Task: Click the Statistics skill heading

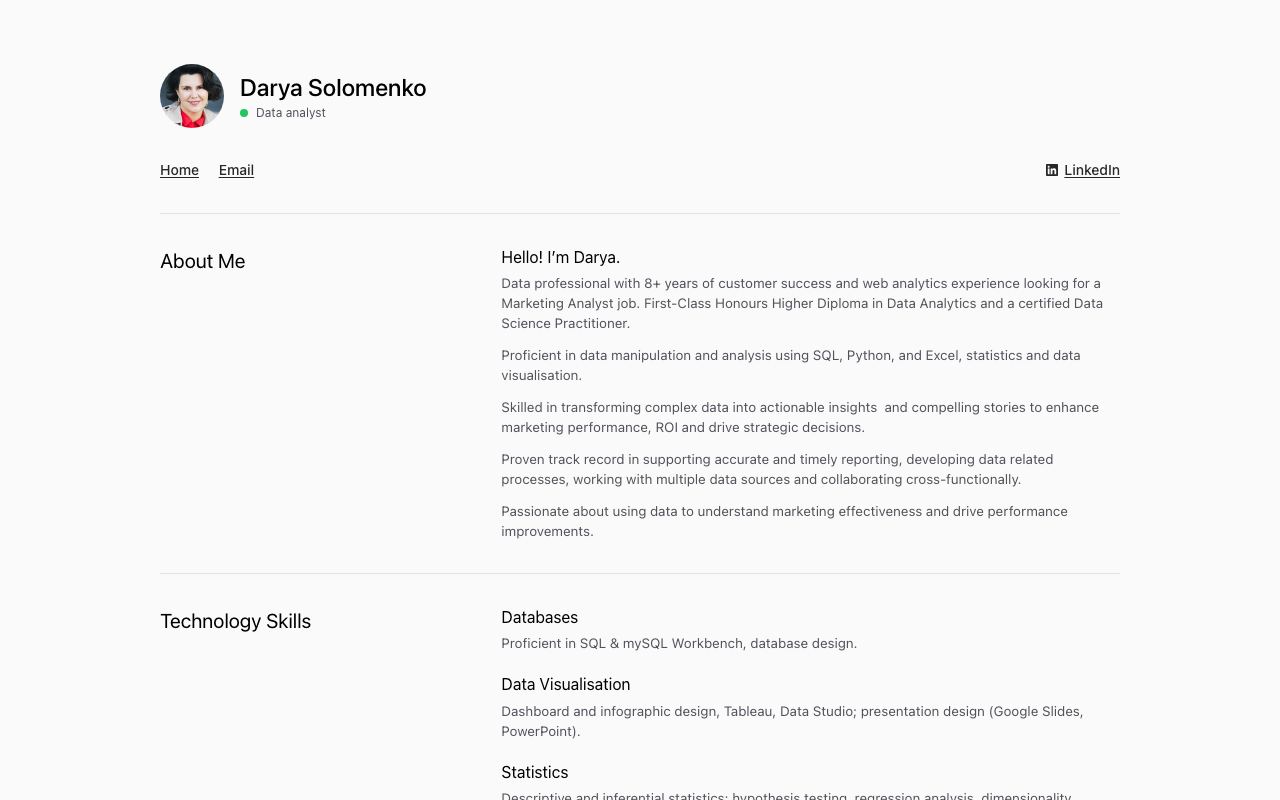Action: (x=534, y=772)
